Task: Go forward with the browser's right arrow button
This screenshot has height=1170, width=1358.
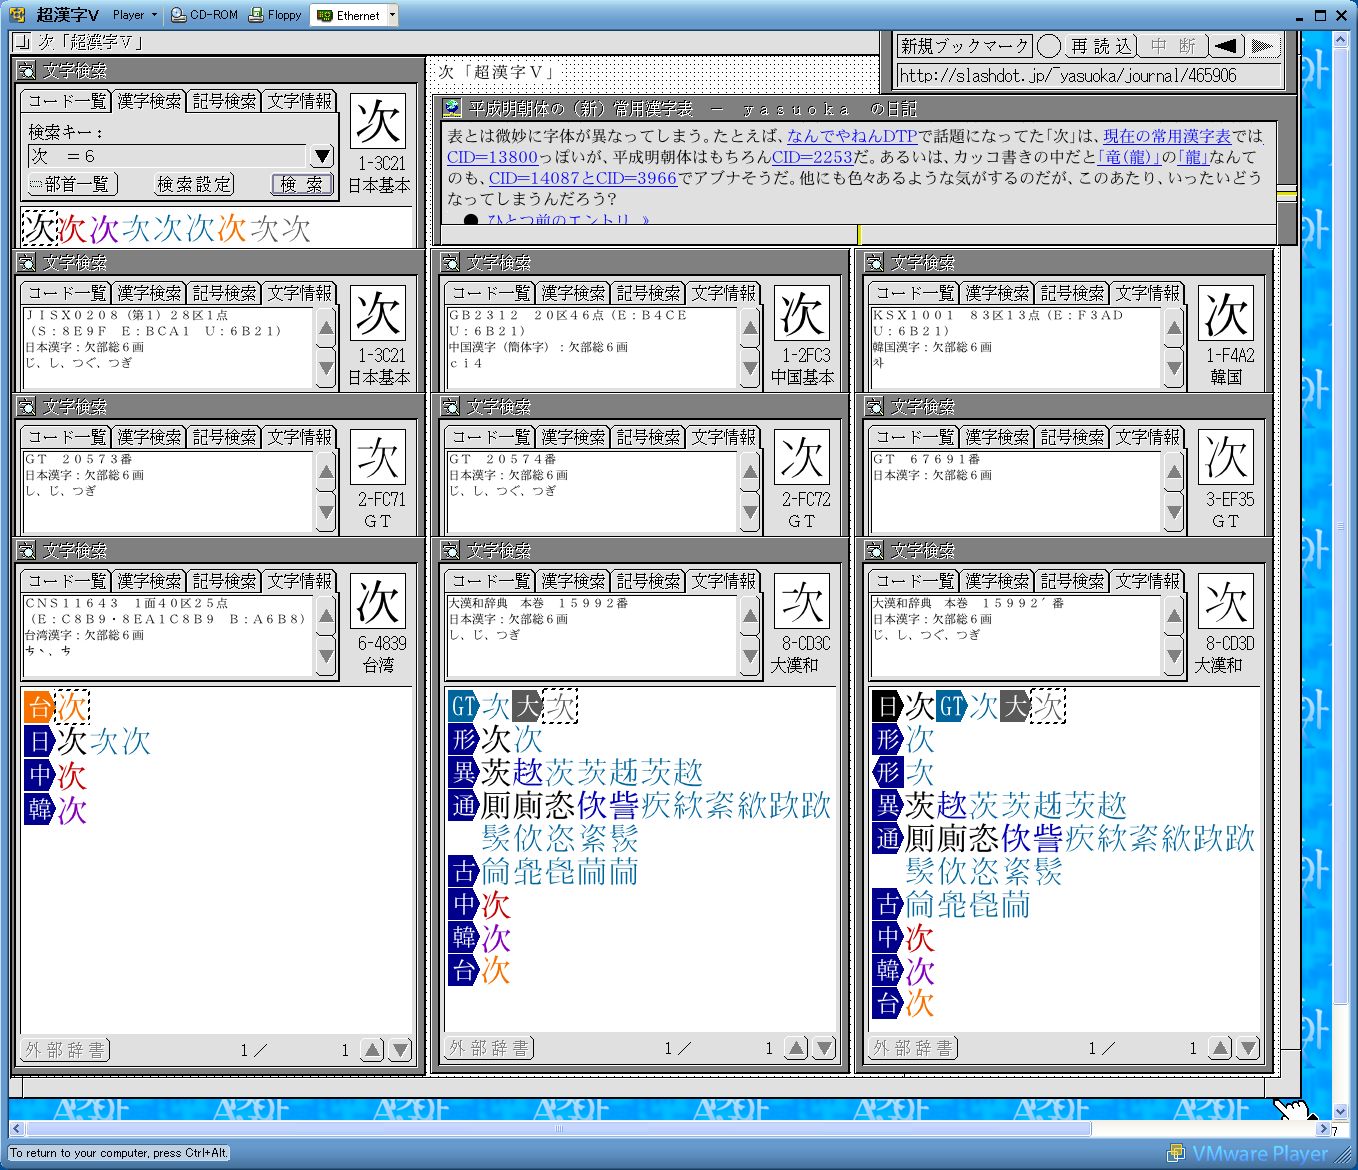Action: tap(1262, 46)
